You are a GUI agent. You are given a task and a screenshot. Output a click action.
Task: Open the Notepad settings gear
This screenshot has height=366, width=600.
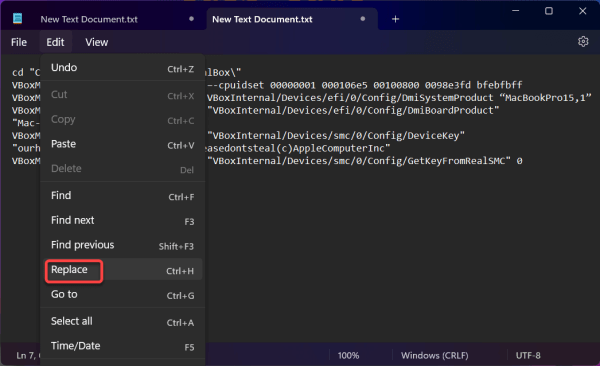tap(583, 41)
